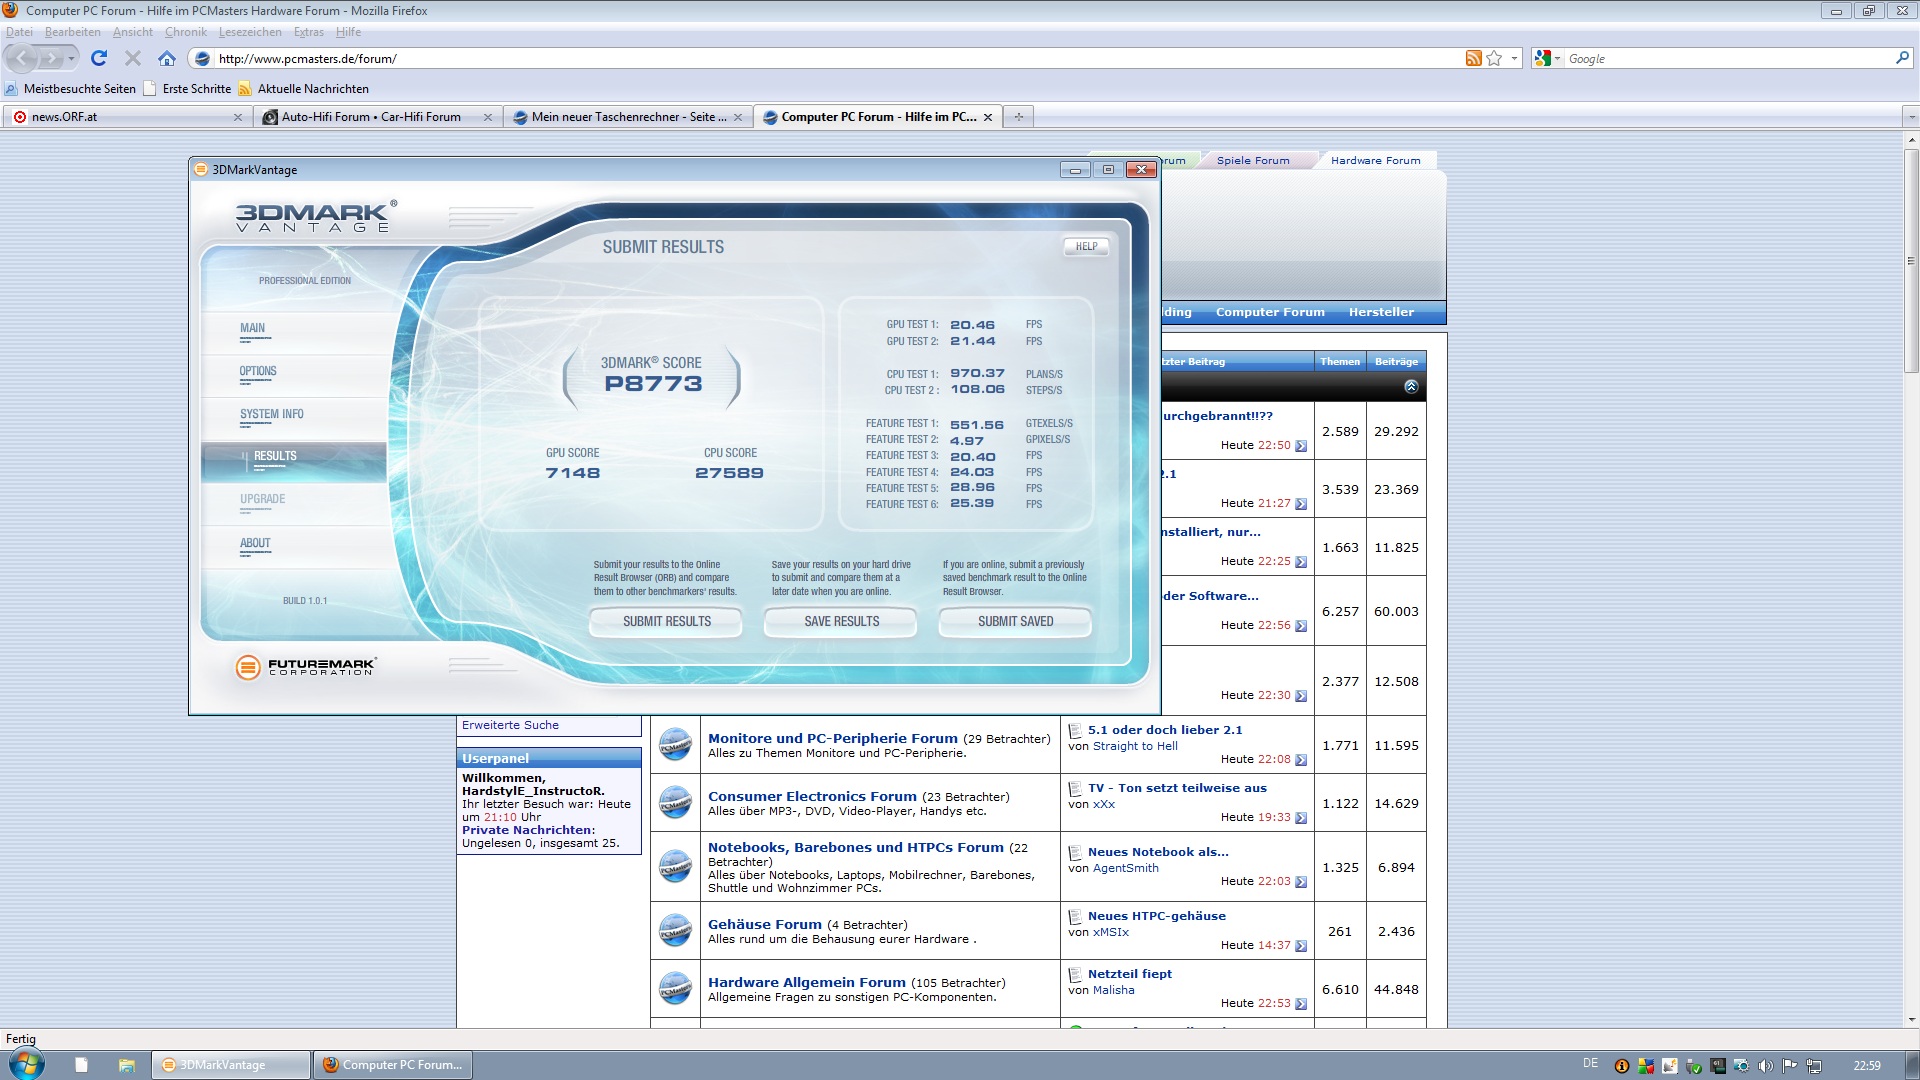Open Consumer Electronics Forum
Screen dimensions: 1920x1080
point(812,796)
